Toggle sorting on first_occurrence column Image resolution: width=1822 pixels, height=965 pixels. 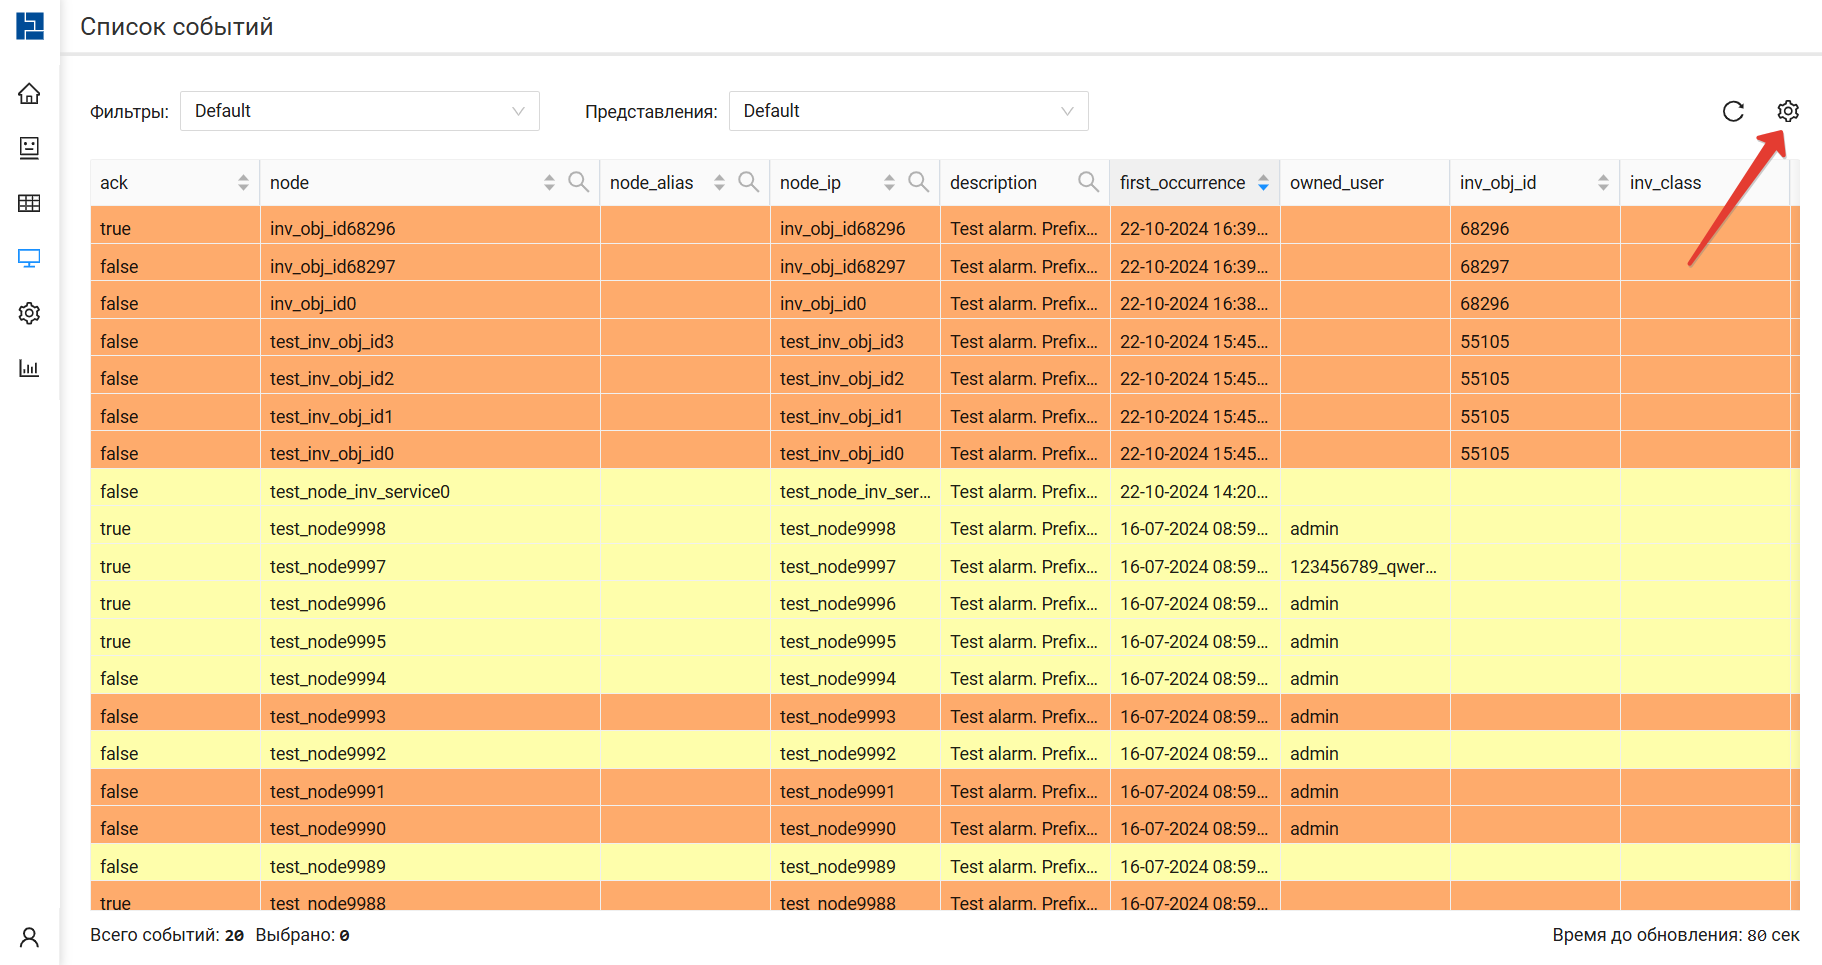[1263, 182]
